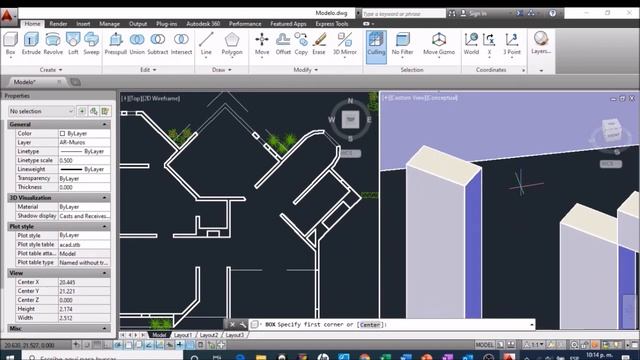640x360 pixels.
Task: Open the No selection object dropdown
Action: pos(41,111)
